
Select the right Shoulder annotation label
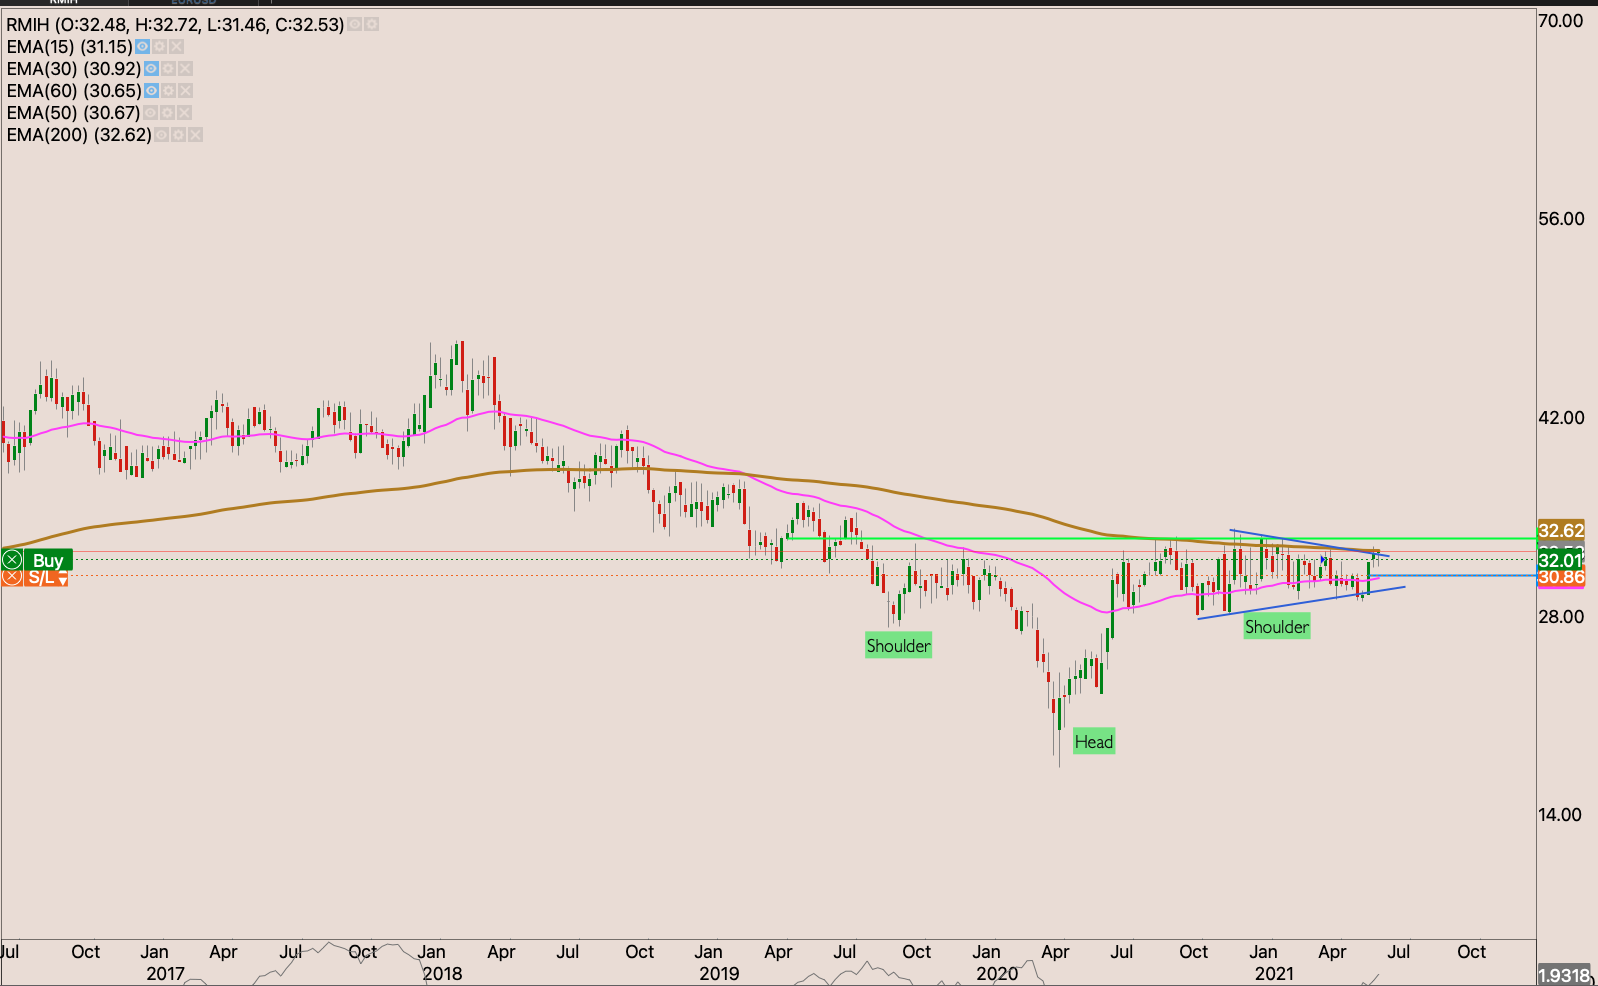coord(1276,627)
